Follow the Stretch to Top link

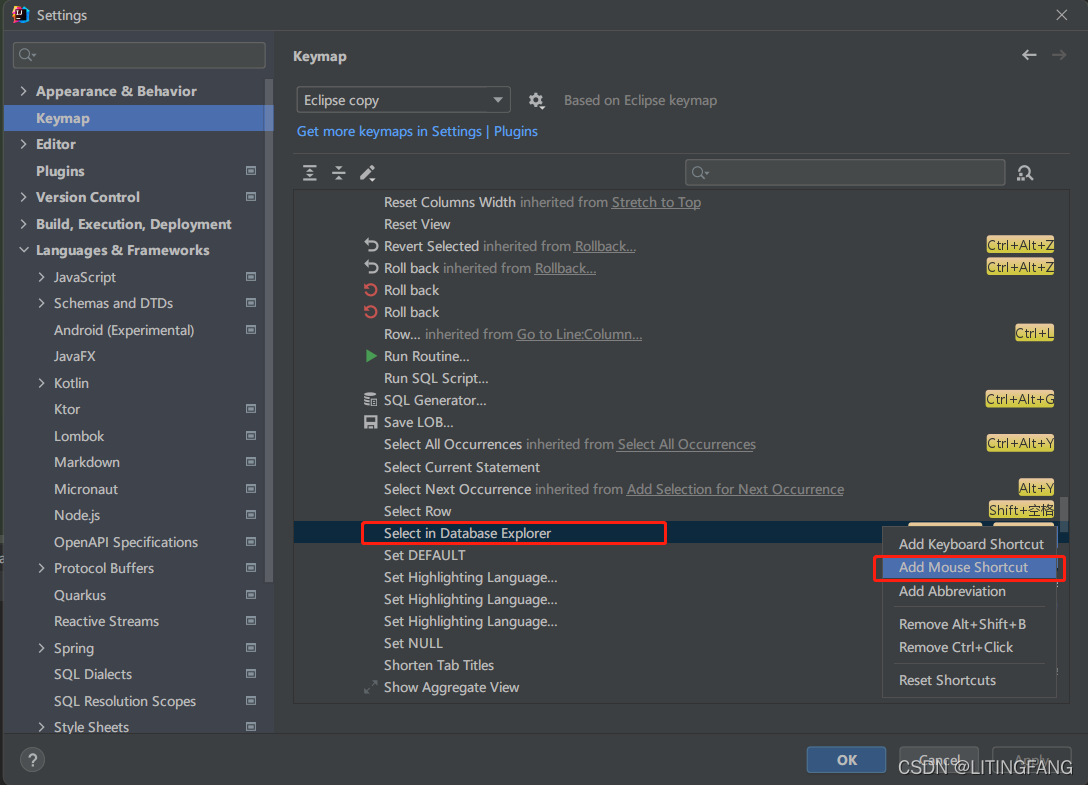tap(656, 202)
